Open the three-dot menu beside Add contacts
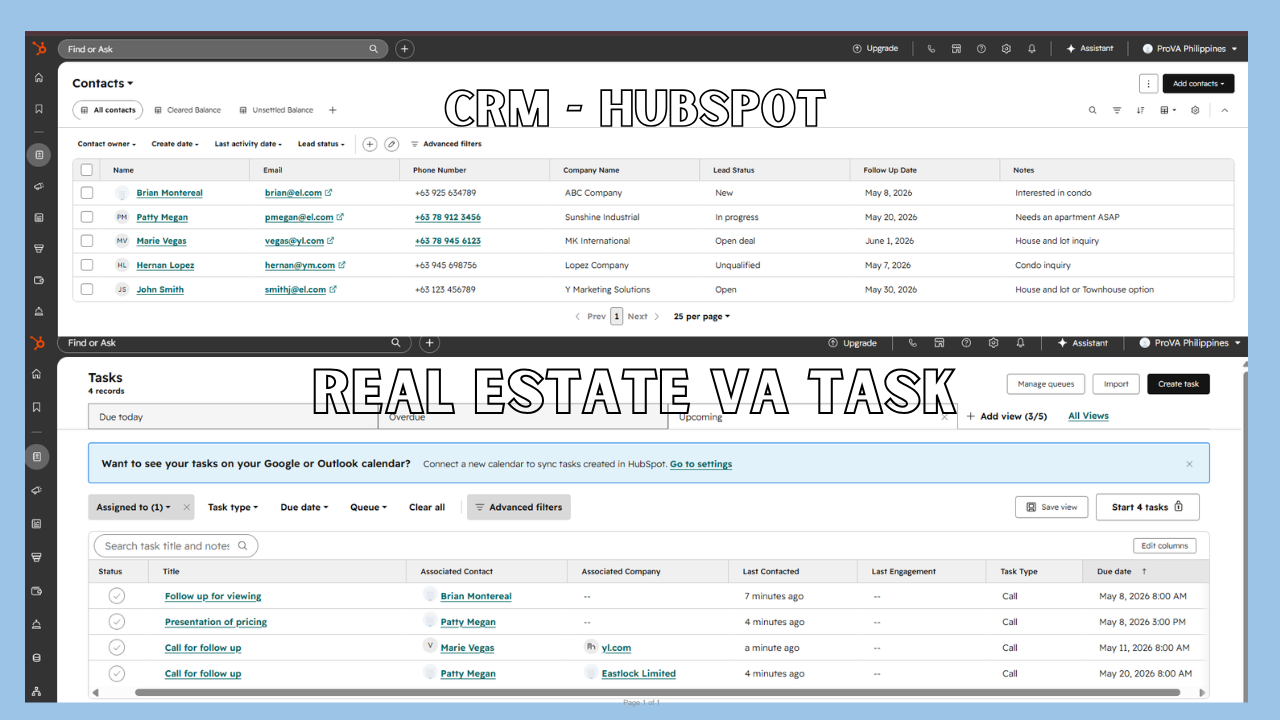The width and height of the screenshot is (1280, 720). click(1149, 84)
